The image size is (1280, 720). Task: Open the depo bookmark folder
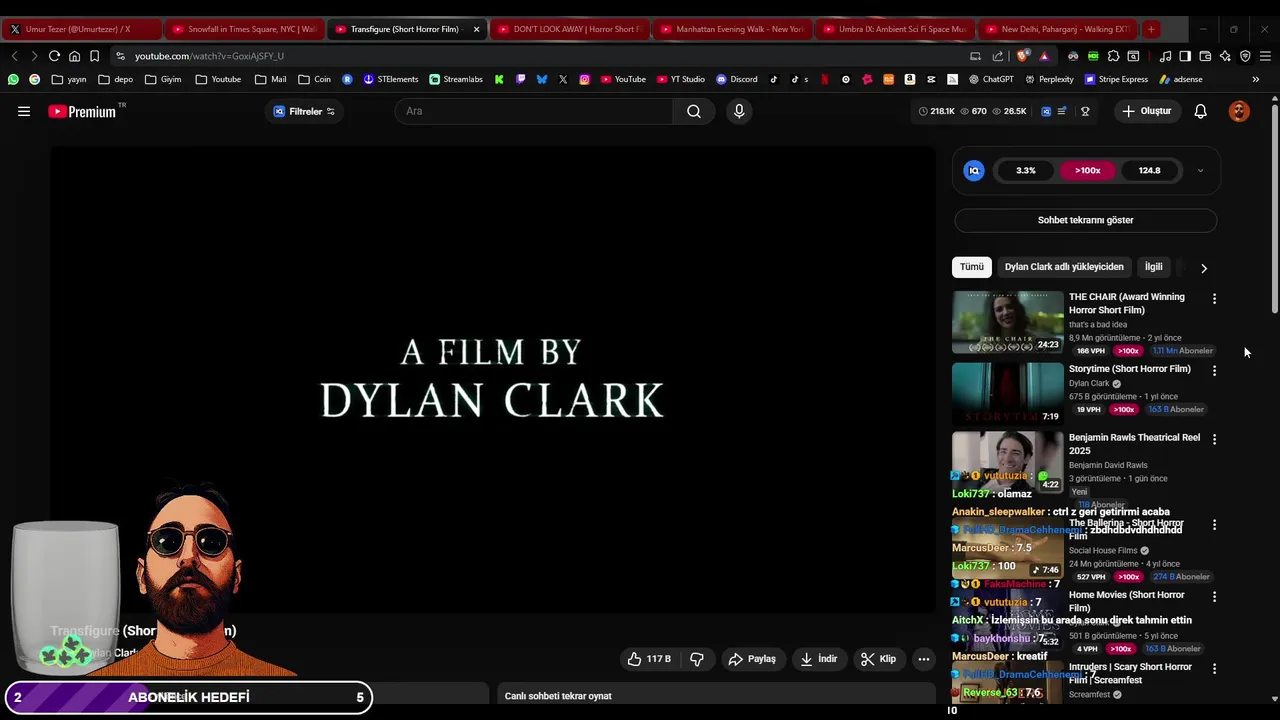[115, 79]
